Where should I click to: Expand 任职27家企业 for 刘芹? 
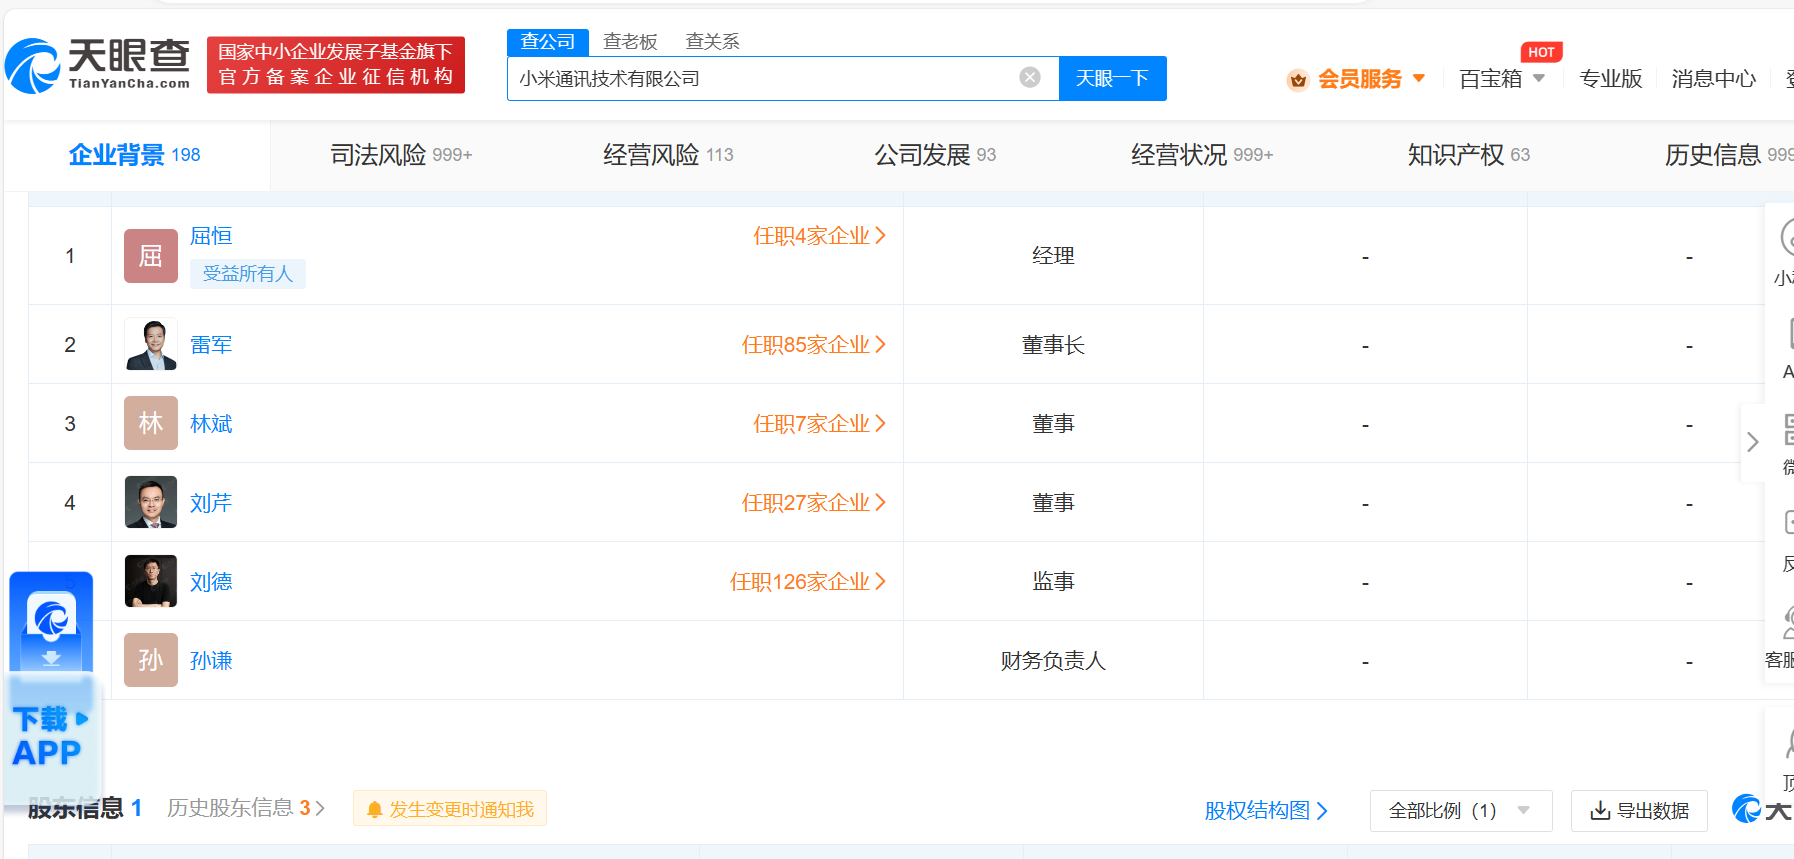pyautogui.click(x=813, y=503)
